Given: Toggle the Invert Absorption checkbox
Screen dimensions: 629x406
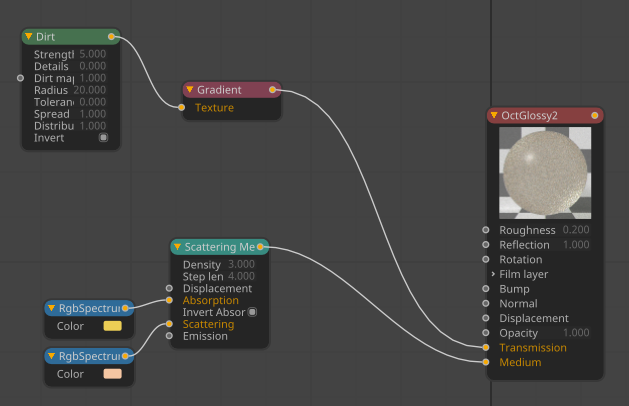Looking at the screenshot, I should click(x=252, y=312).
